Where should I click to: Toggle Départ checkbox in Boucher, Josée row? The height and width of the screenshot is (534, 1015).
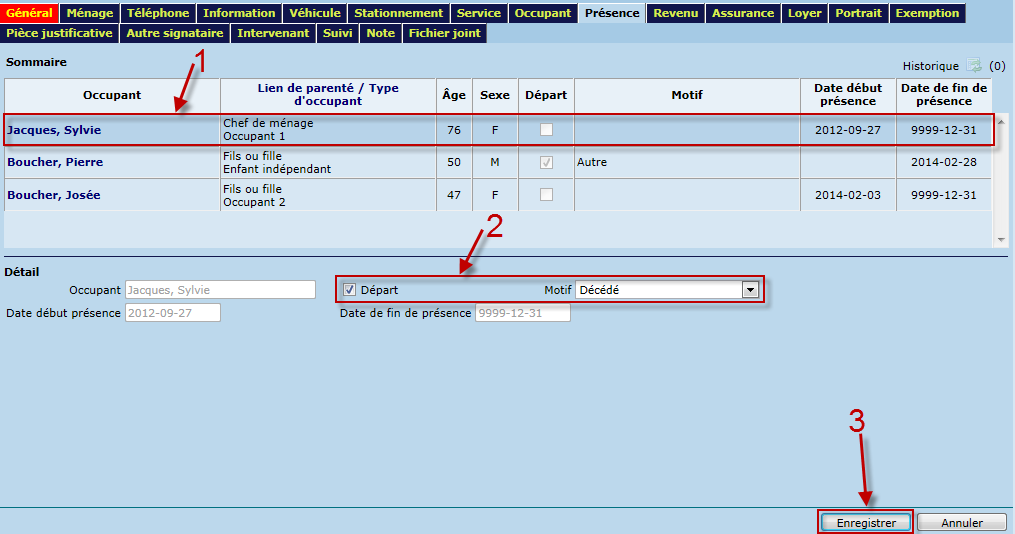pyautogui.click(x=546, y=195)
